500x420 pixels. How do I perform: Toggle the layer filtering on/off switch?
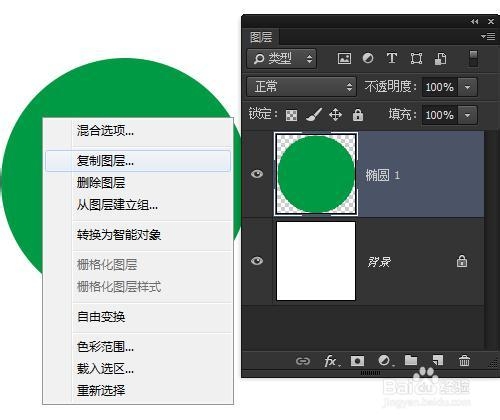pyautogui.click(x=473, y=58)
